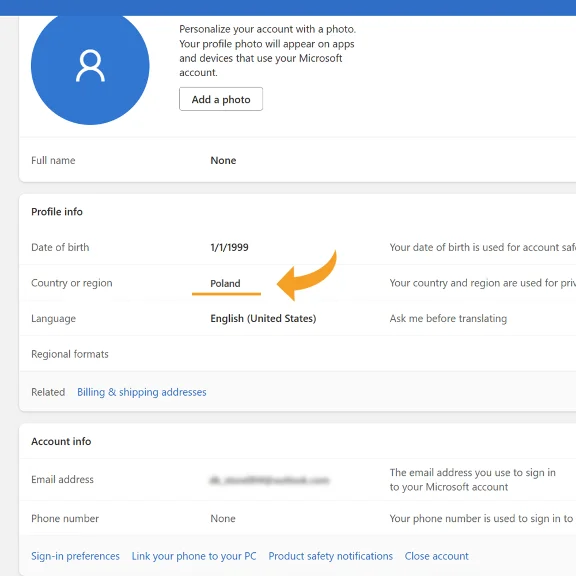Click the Email address row
This screenshot has height=576, width=576.
click(x=297, y=479)
